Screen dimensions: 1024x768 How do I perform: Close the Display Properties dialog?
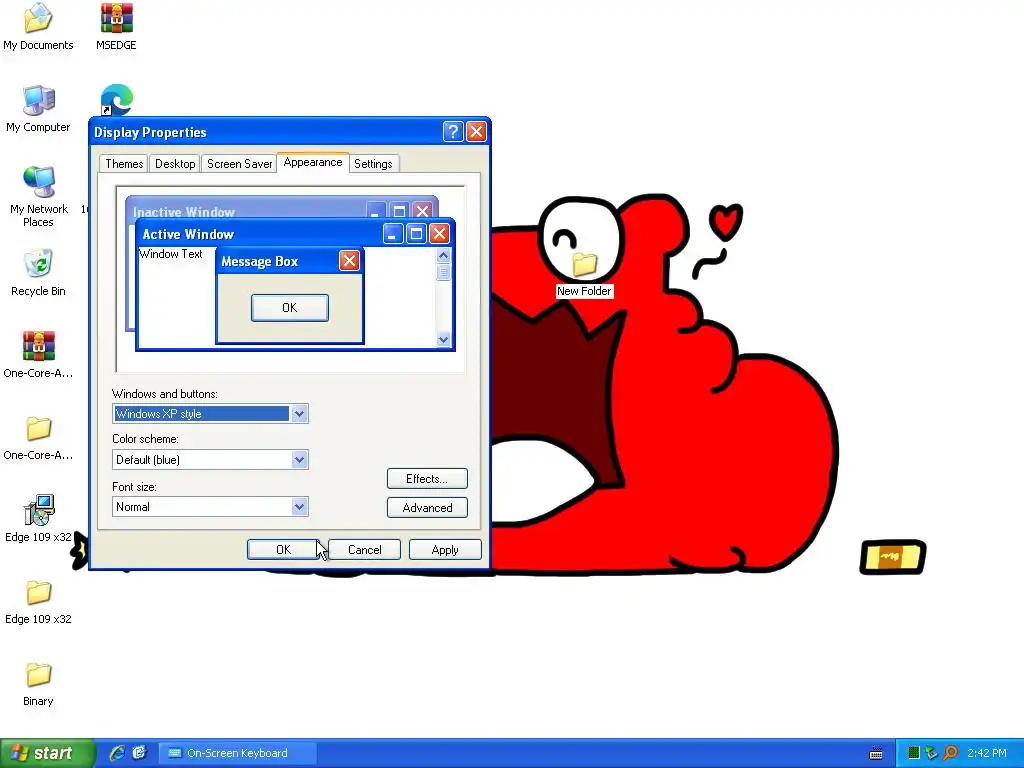pos(477,132)
